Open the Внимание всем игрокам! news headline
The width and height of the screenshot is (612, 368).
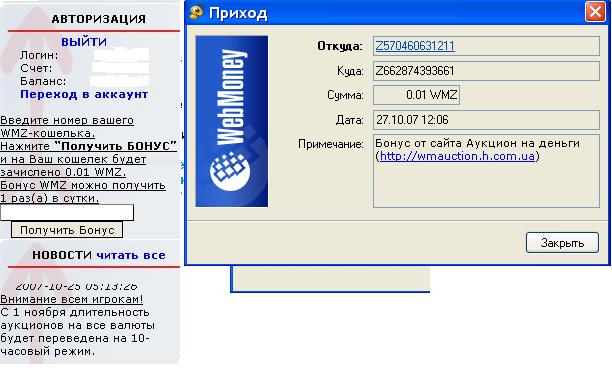[x=71, y=299]
